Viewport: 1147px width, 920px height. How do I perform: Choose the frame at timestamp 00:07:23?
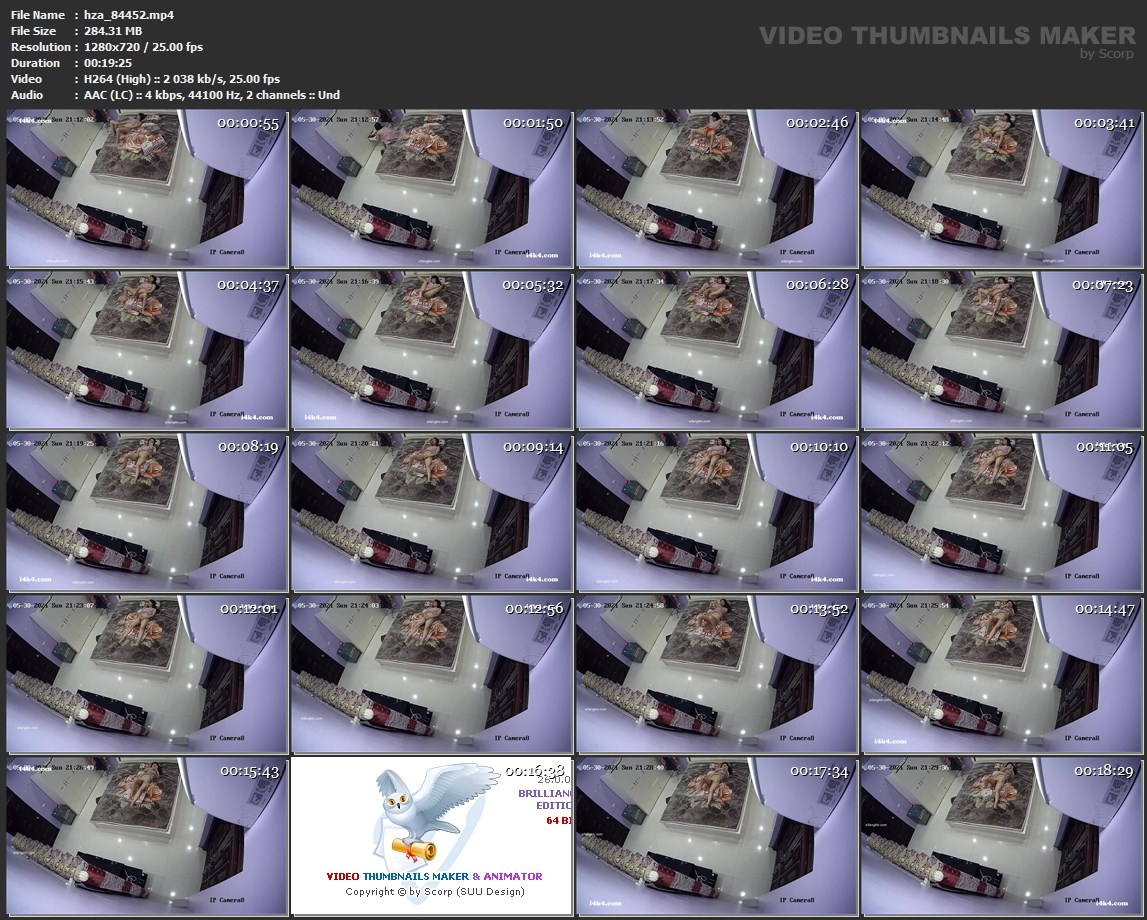tap(1001, 350)
